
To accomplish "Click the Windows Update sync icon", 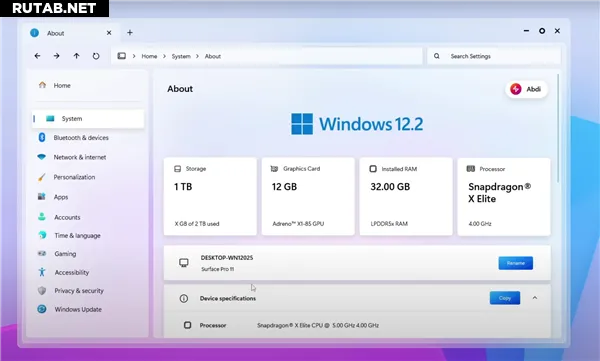I will [42, 309].
